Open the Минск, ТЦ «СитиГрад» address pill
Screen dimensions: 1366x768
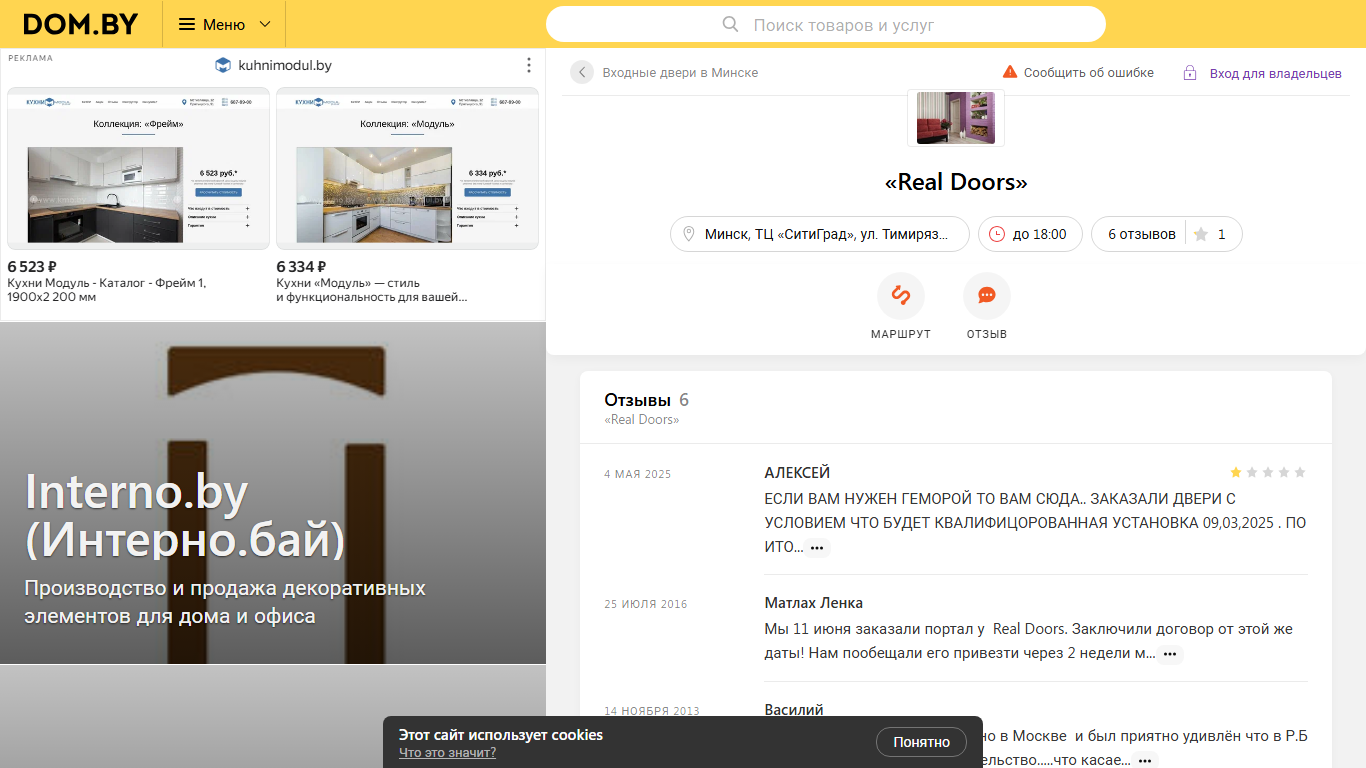coord(820,234)
